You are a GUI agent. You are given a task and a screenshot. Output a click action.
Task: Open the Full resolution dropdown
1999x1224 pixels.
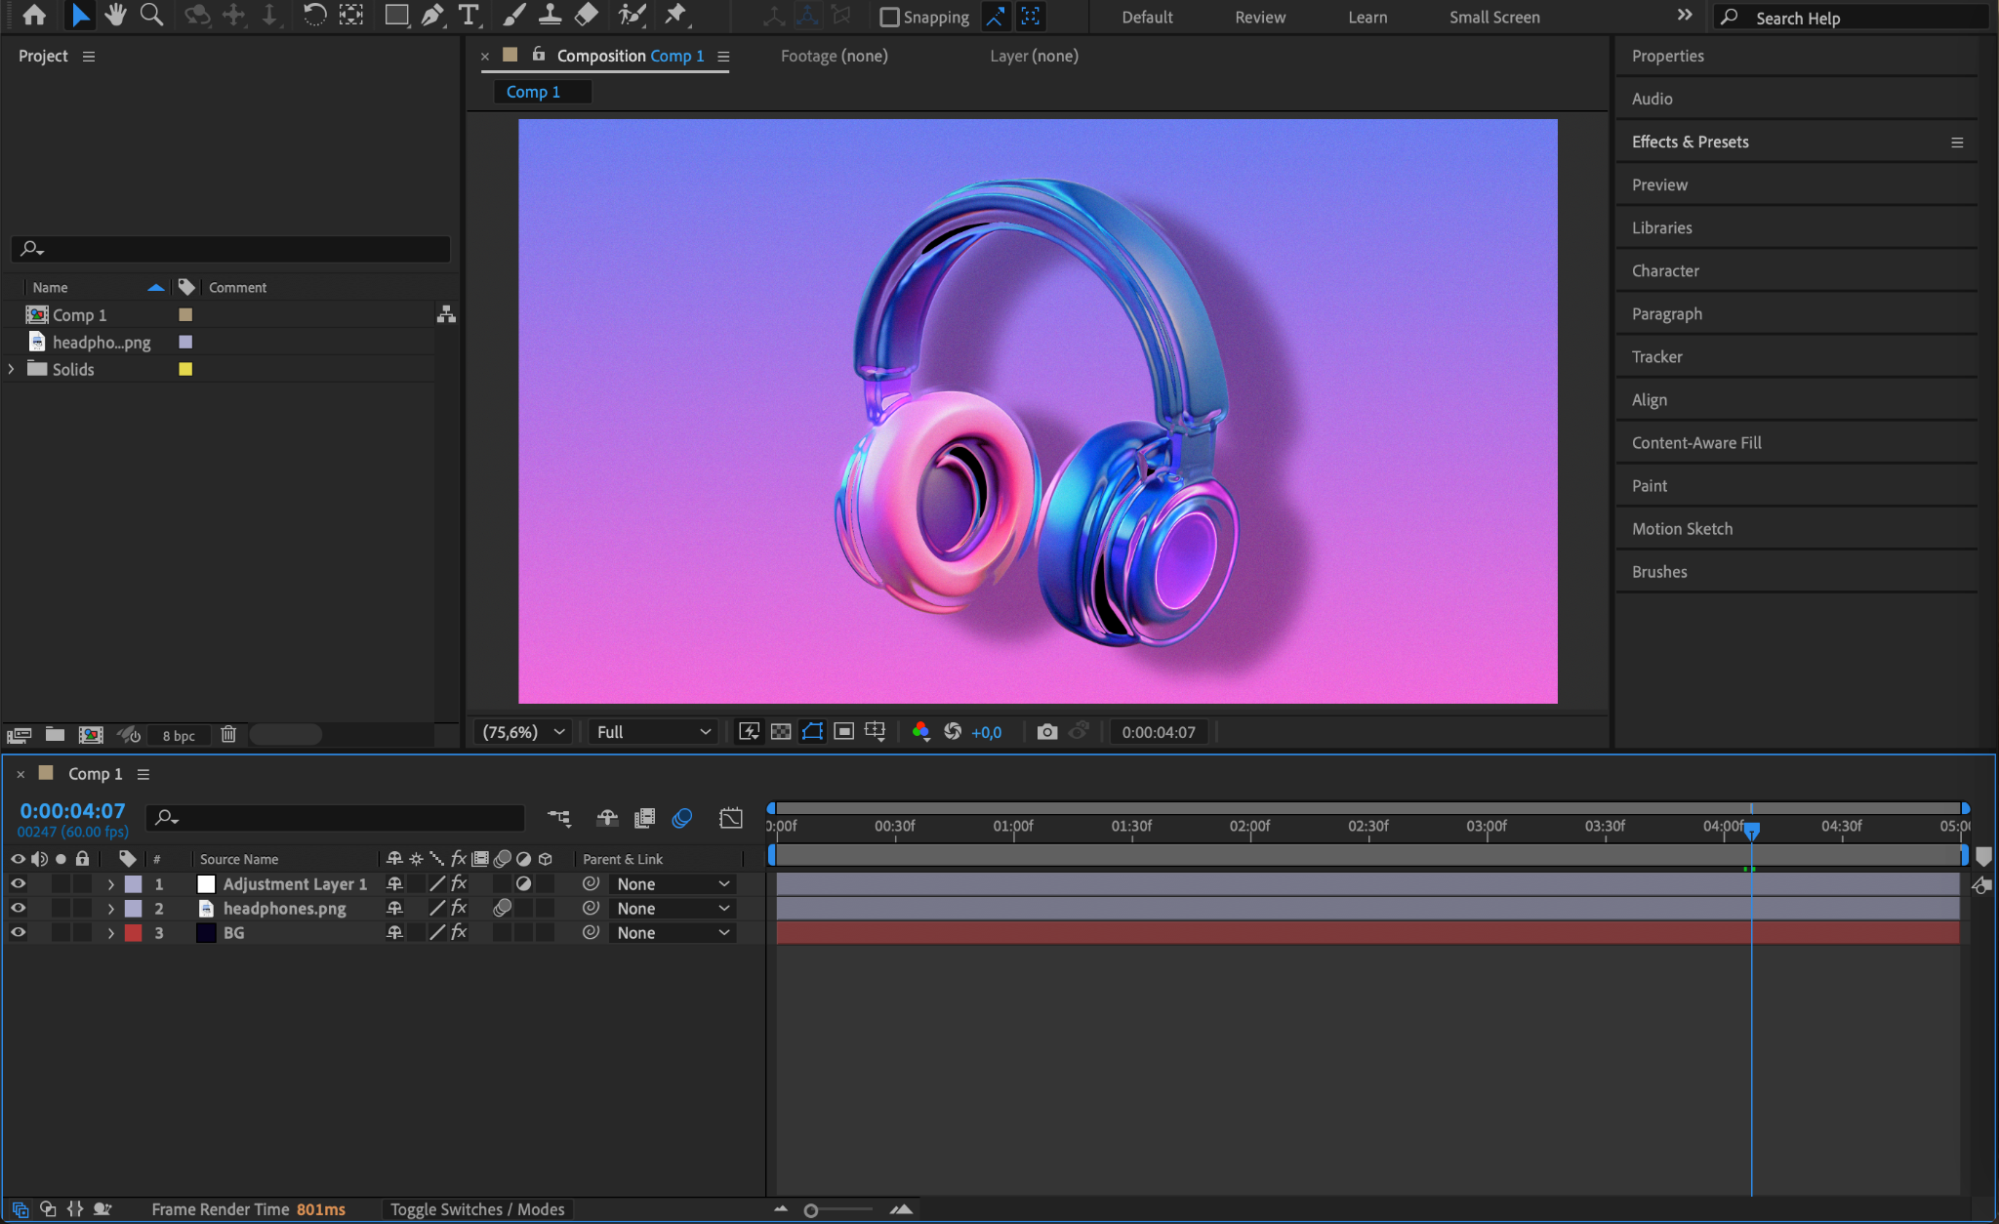(653, 732)
